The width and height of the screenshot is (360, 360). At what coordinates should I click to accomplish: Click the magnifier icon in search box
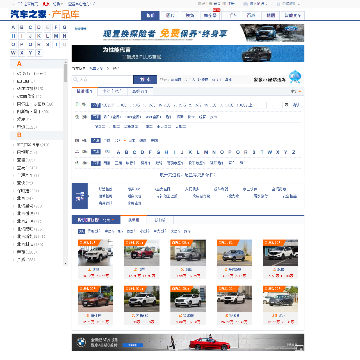point(75,80)
